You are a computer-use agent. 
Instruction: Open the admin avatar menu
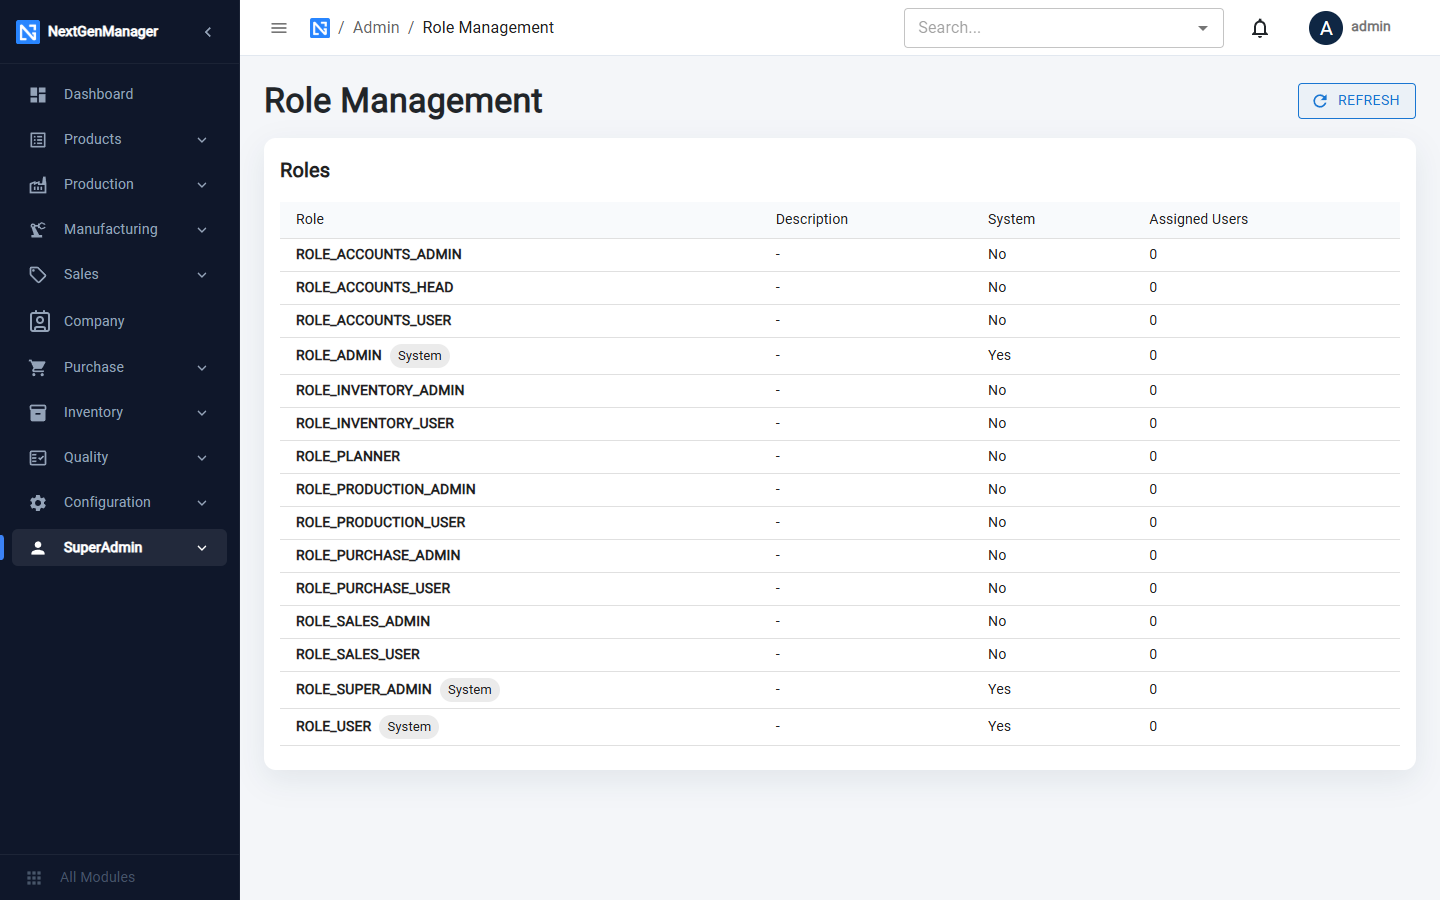coord(1326,28)
